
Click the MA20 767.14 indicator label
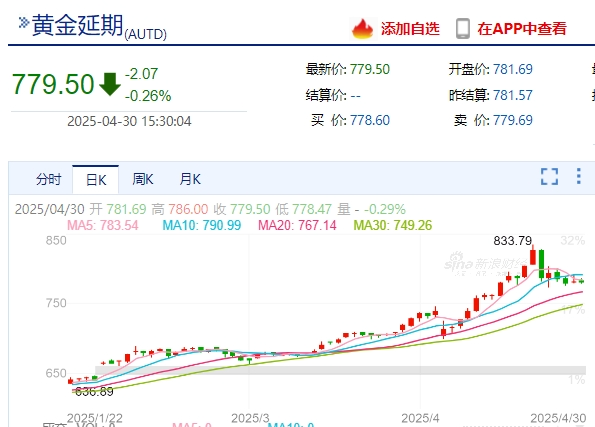pyautogui.click(x=297, y=225)
